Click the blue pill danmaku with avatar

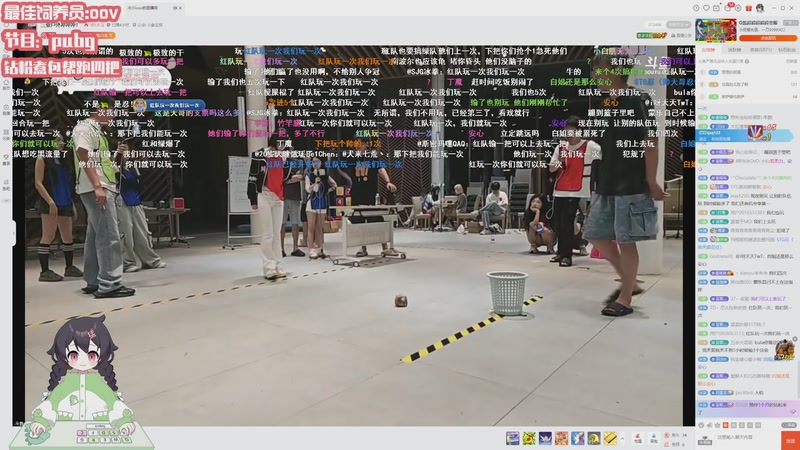click(168, 105)
